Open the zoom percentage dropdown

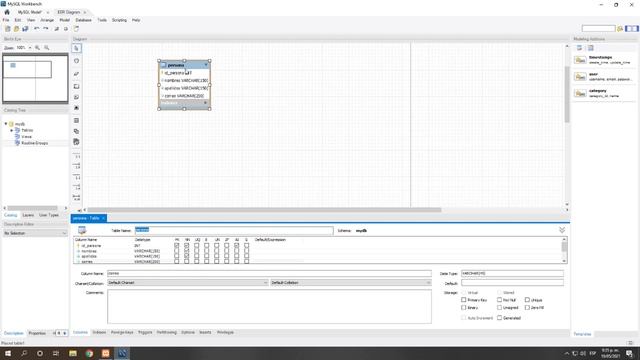click(30, 48)
